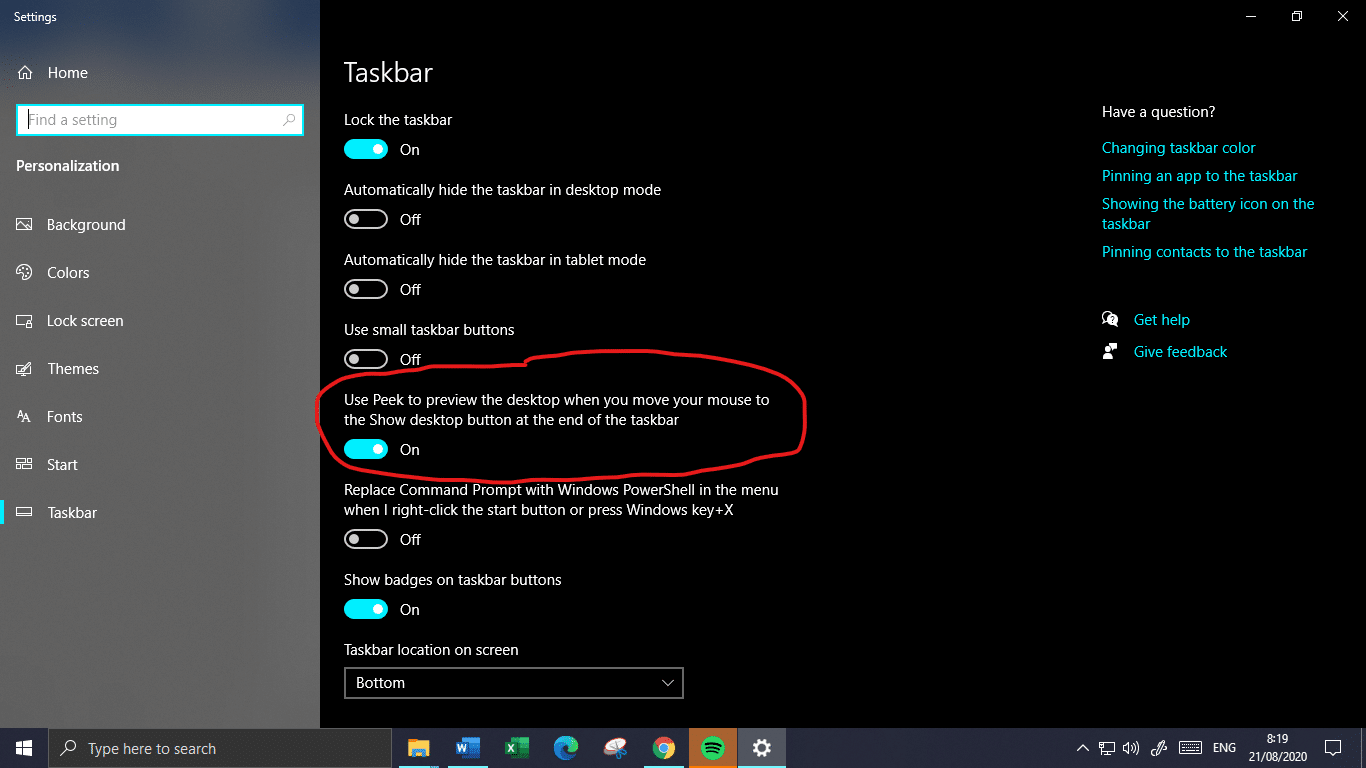
Task: Open the volume control in system tray
Action: click(1131, 748)
